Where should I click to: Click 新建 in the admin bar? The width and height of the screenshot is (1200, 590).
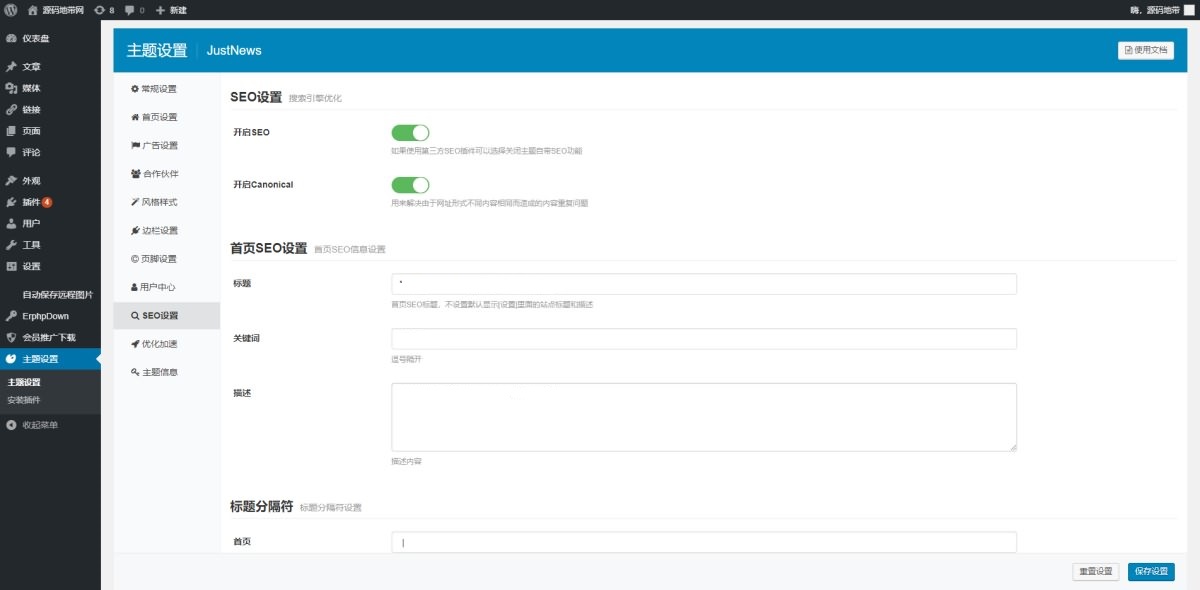coord(171,9)
